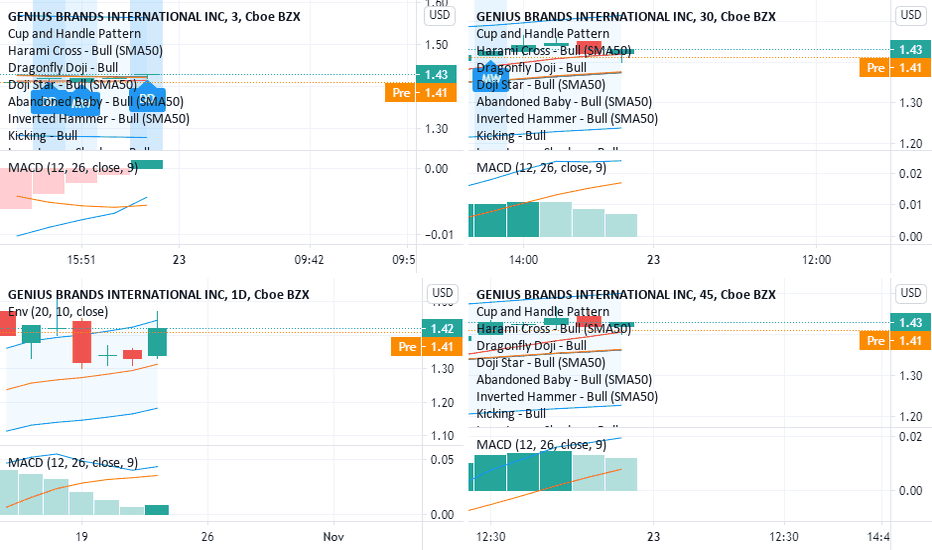Screen dimensions: 932x550
Task: Open the USD currency selector in the 1D chart
Action: coord(442,293)
